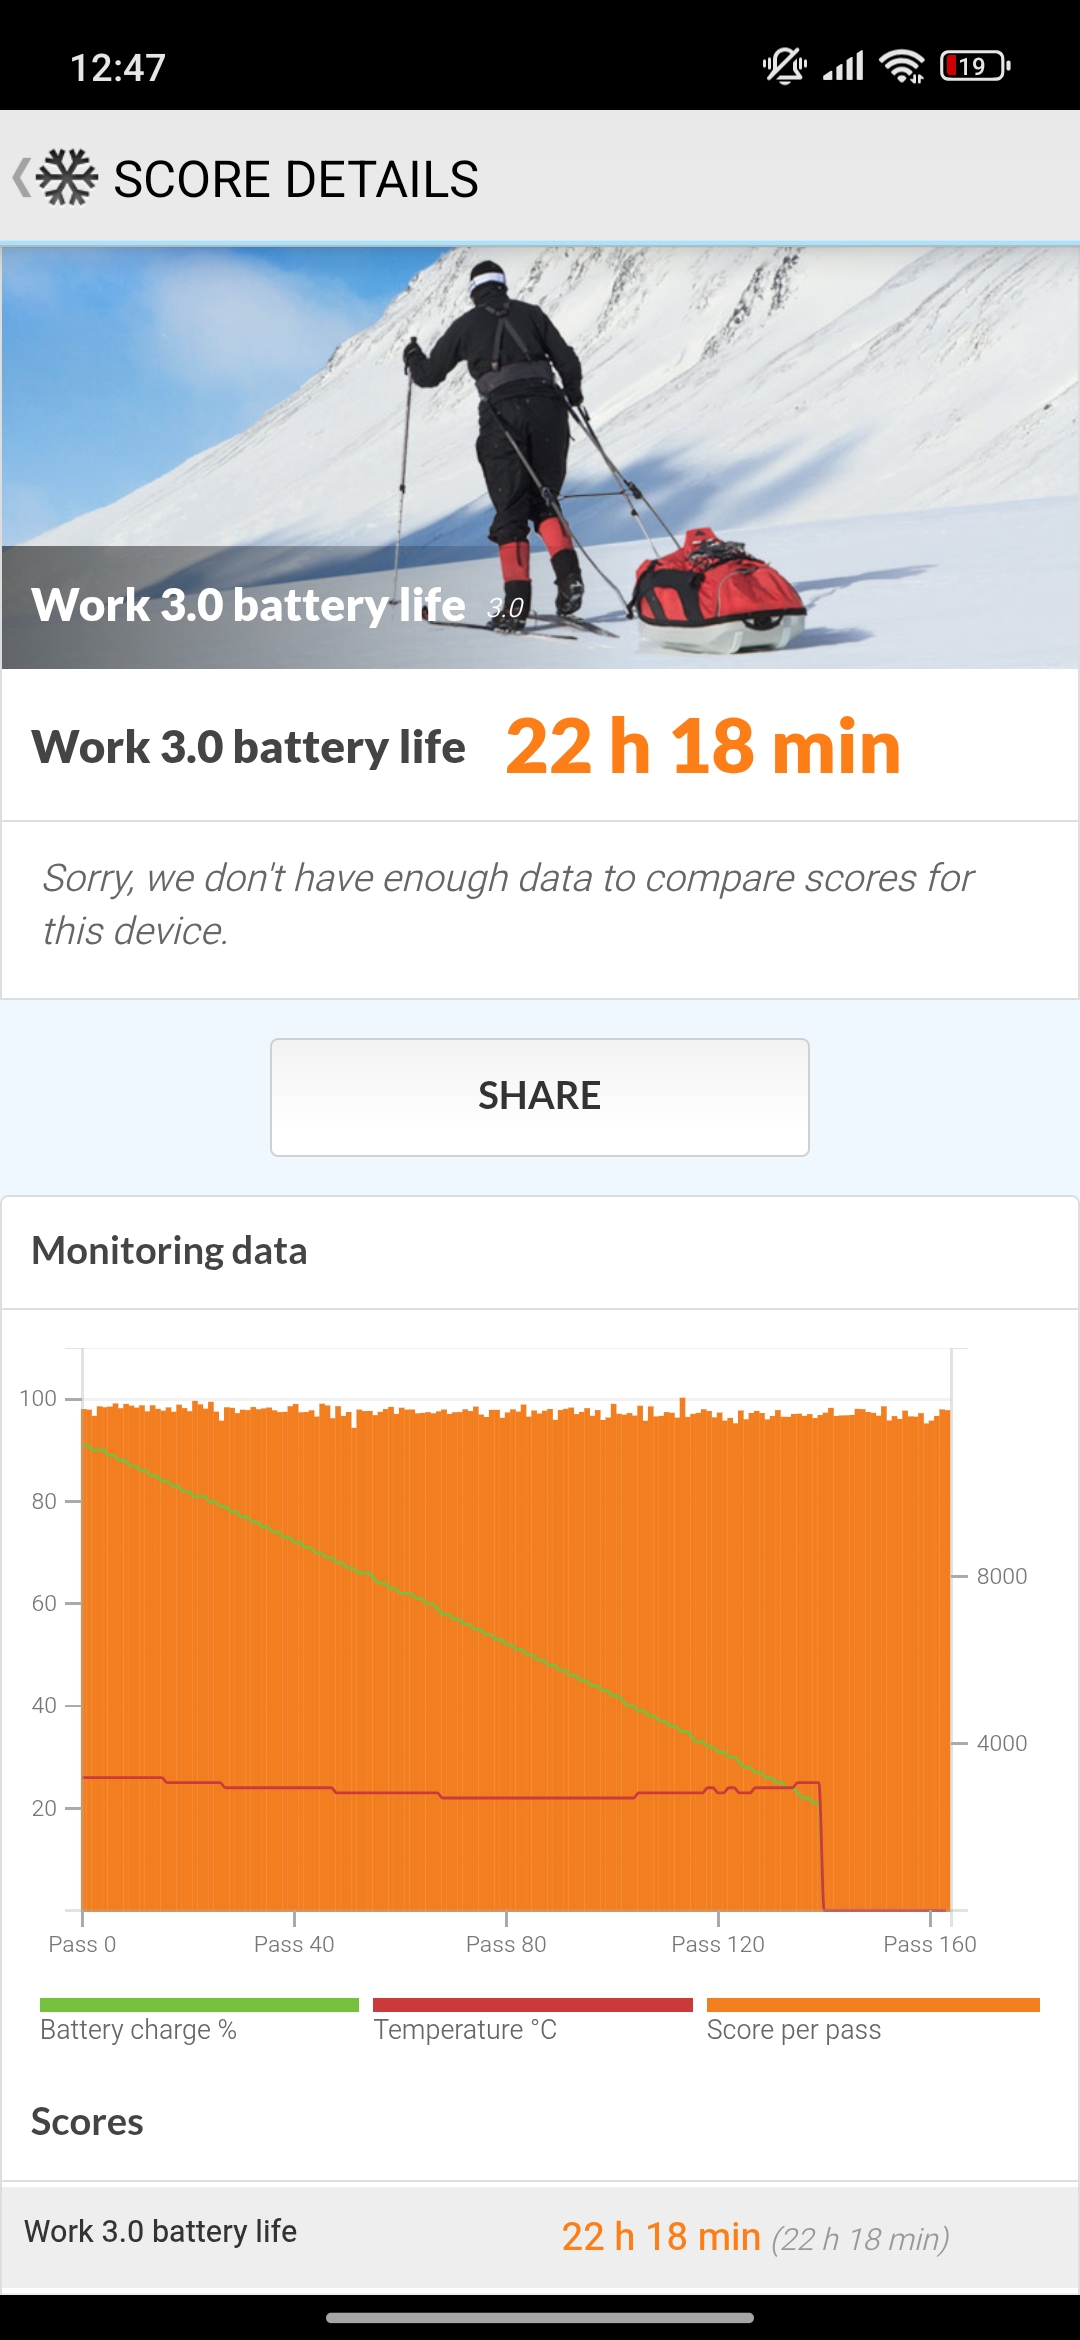Tap the red Temperature °C legend swatch
This screenshot has width=1080, height=2340.
[x=532, y=2005]
